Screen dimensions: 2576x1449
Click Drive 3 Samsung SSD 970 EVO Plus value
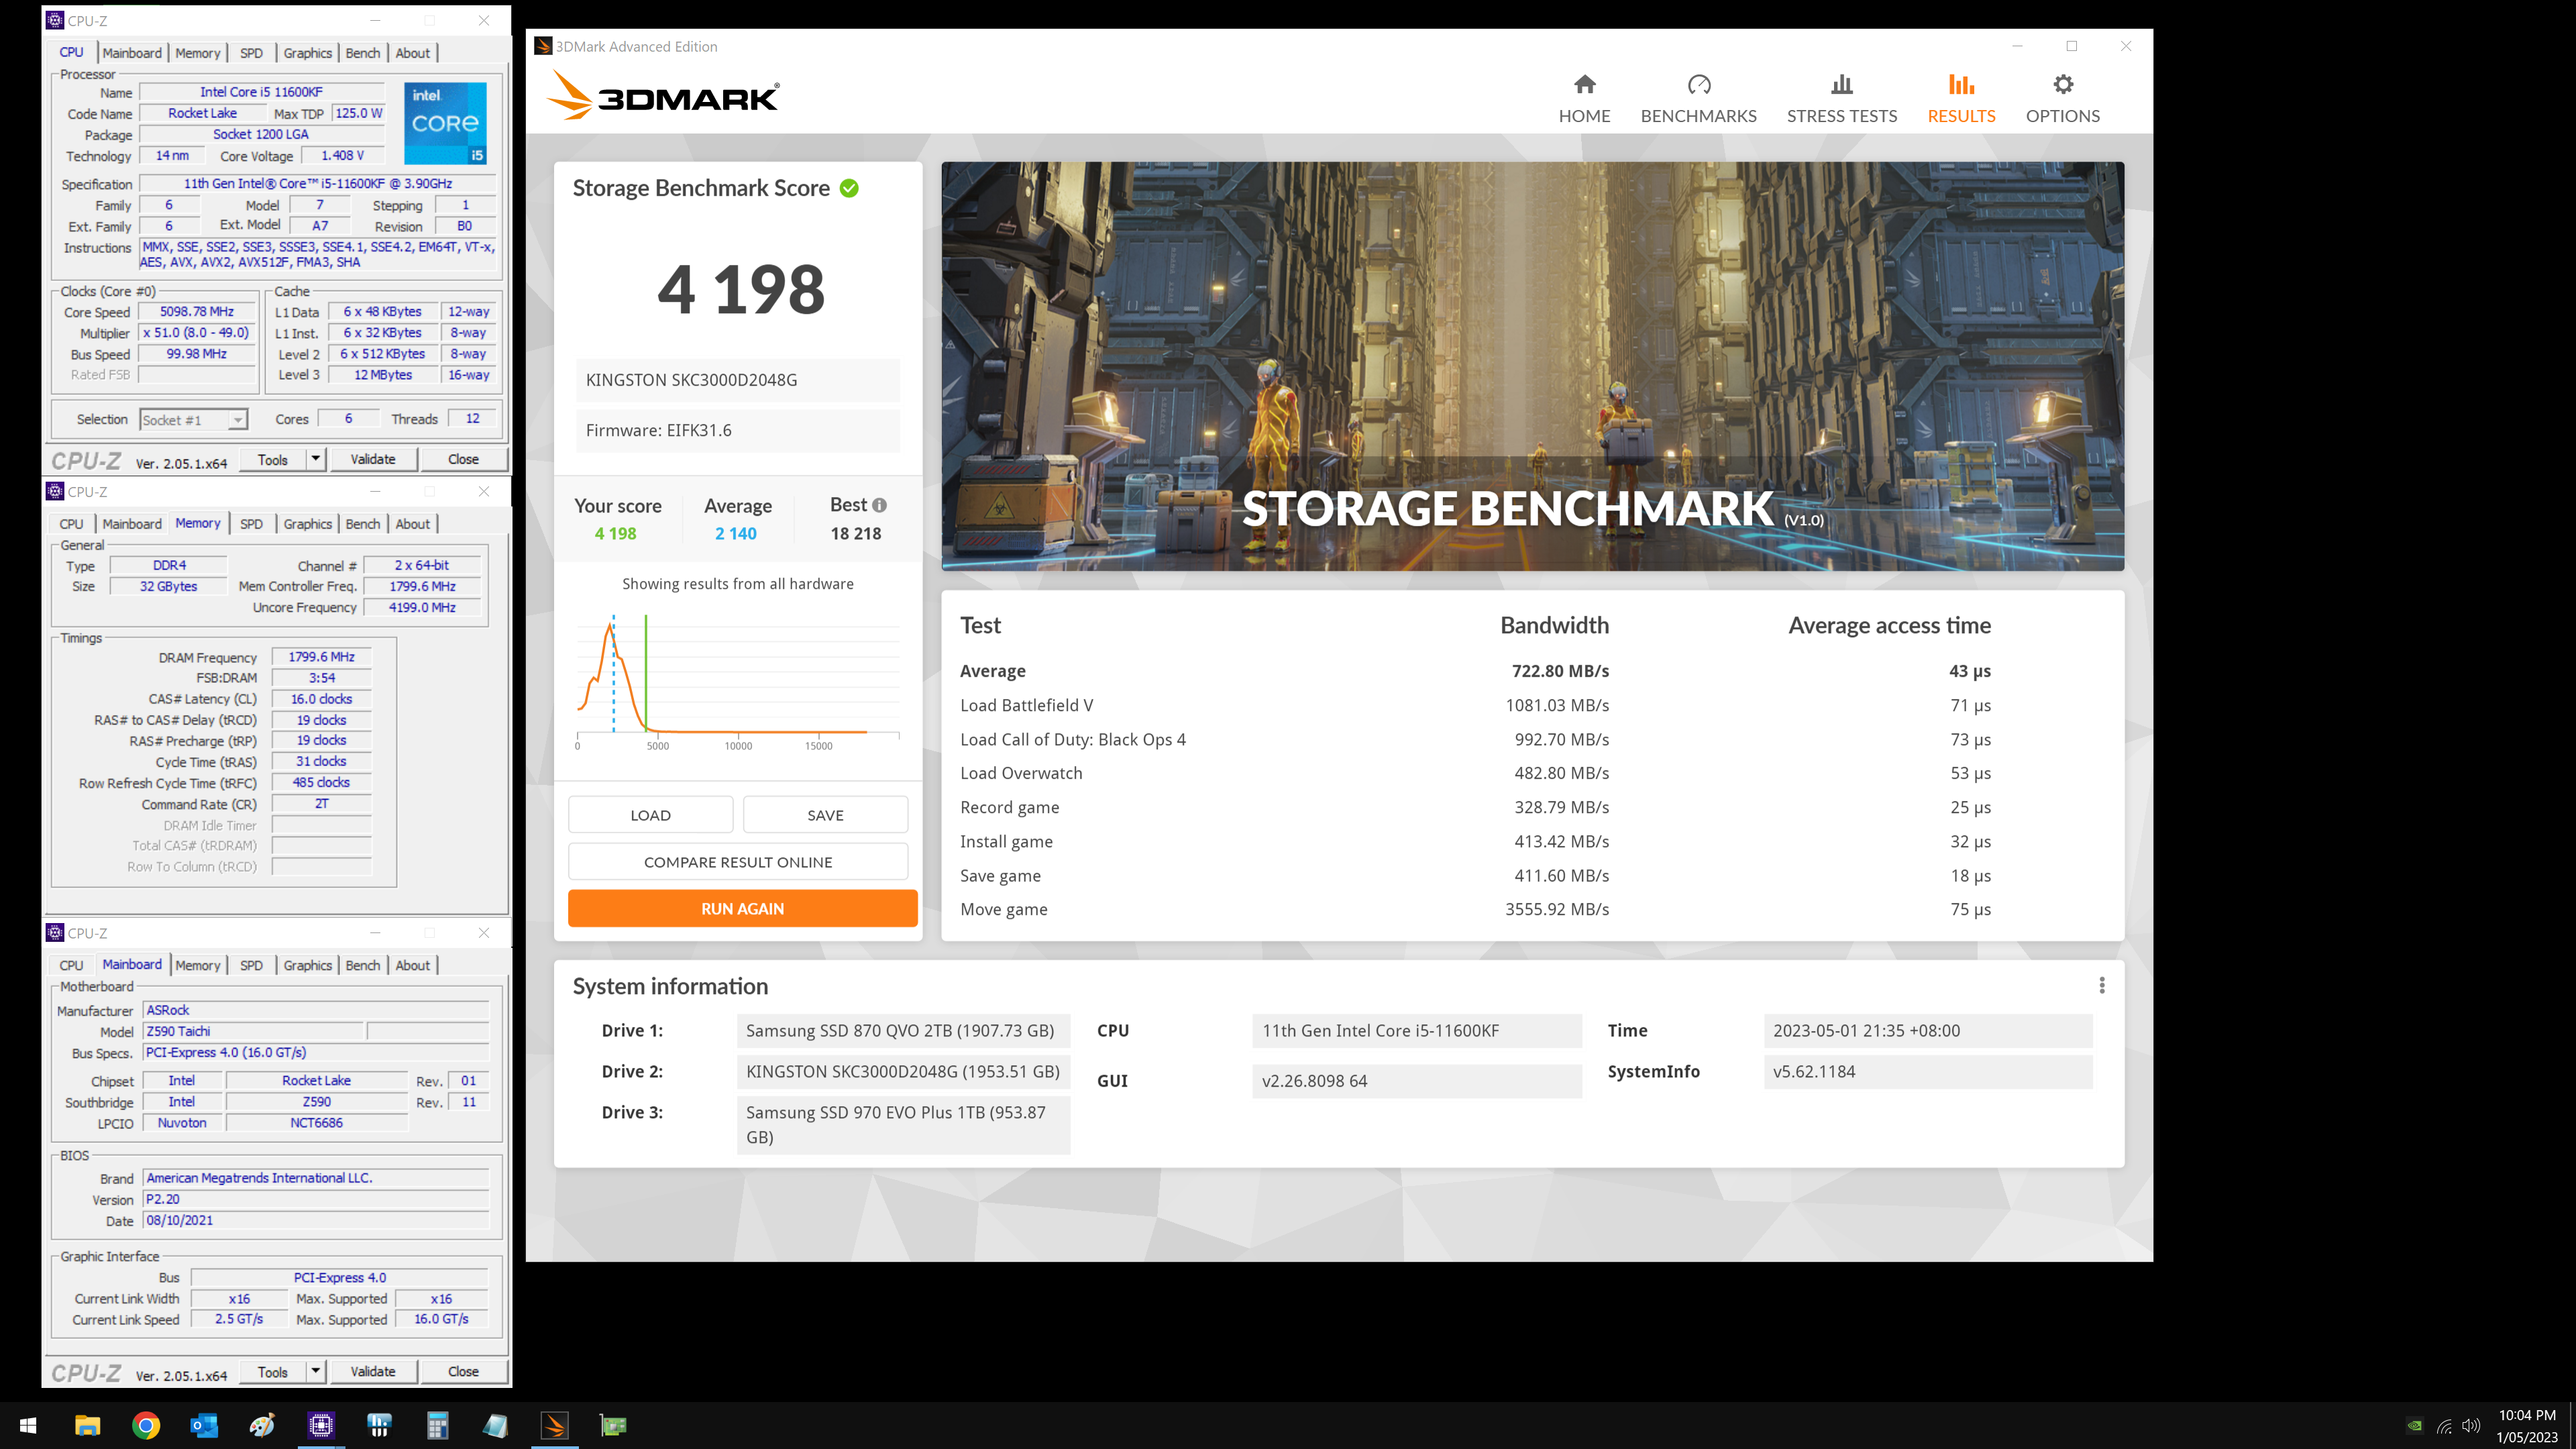click(903, 1124)
